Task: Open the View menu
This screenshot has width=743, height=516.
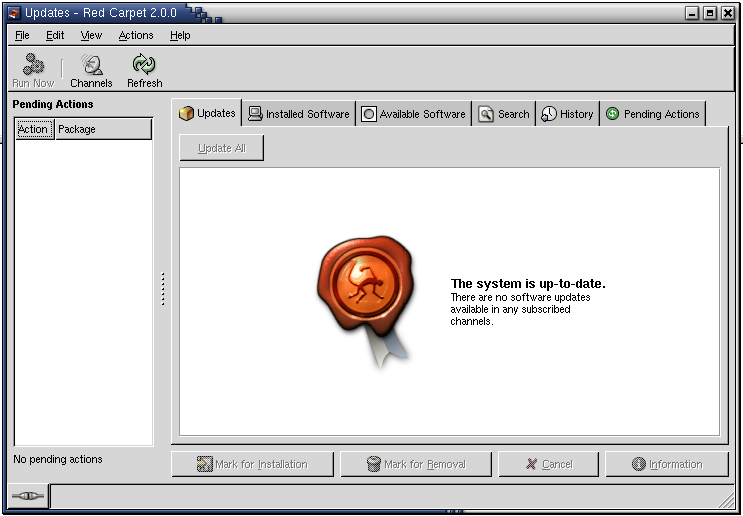Action: (x=91, y=36)
